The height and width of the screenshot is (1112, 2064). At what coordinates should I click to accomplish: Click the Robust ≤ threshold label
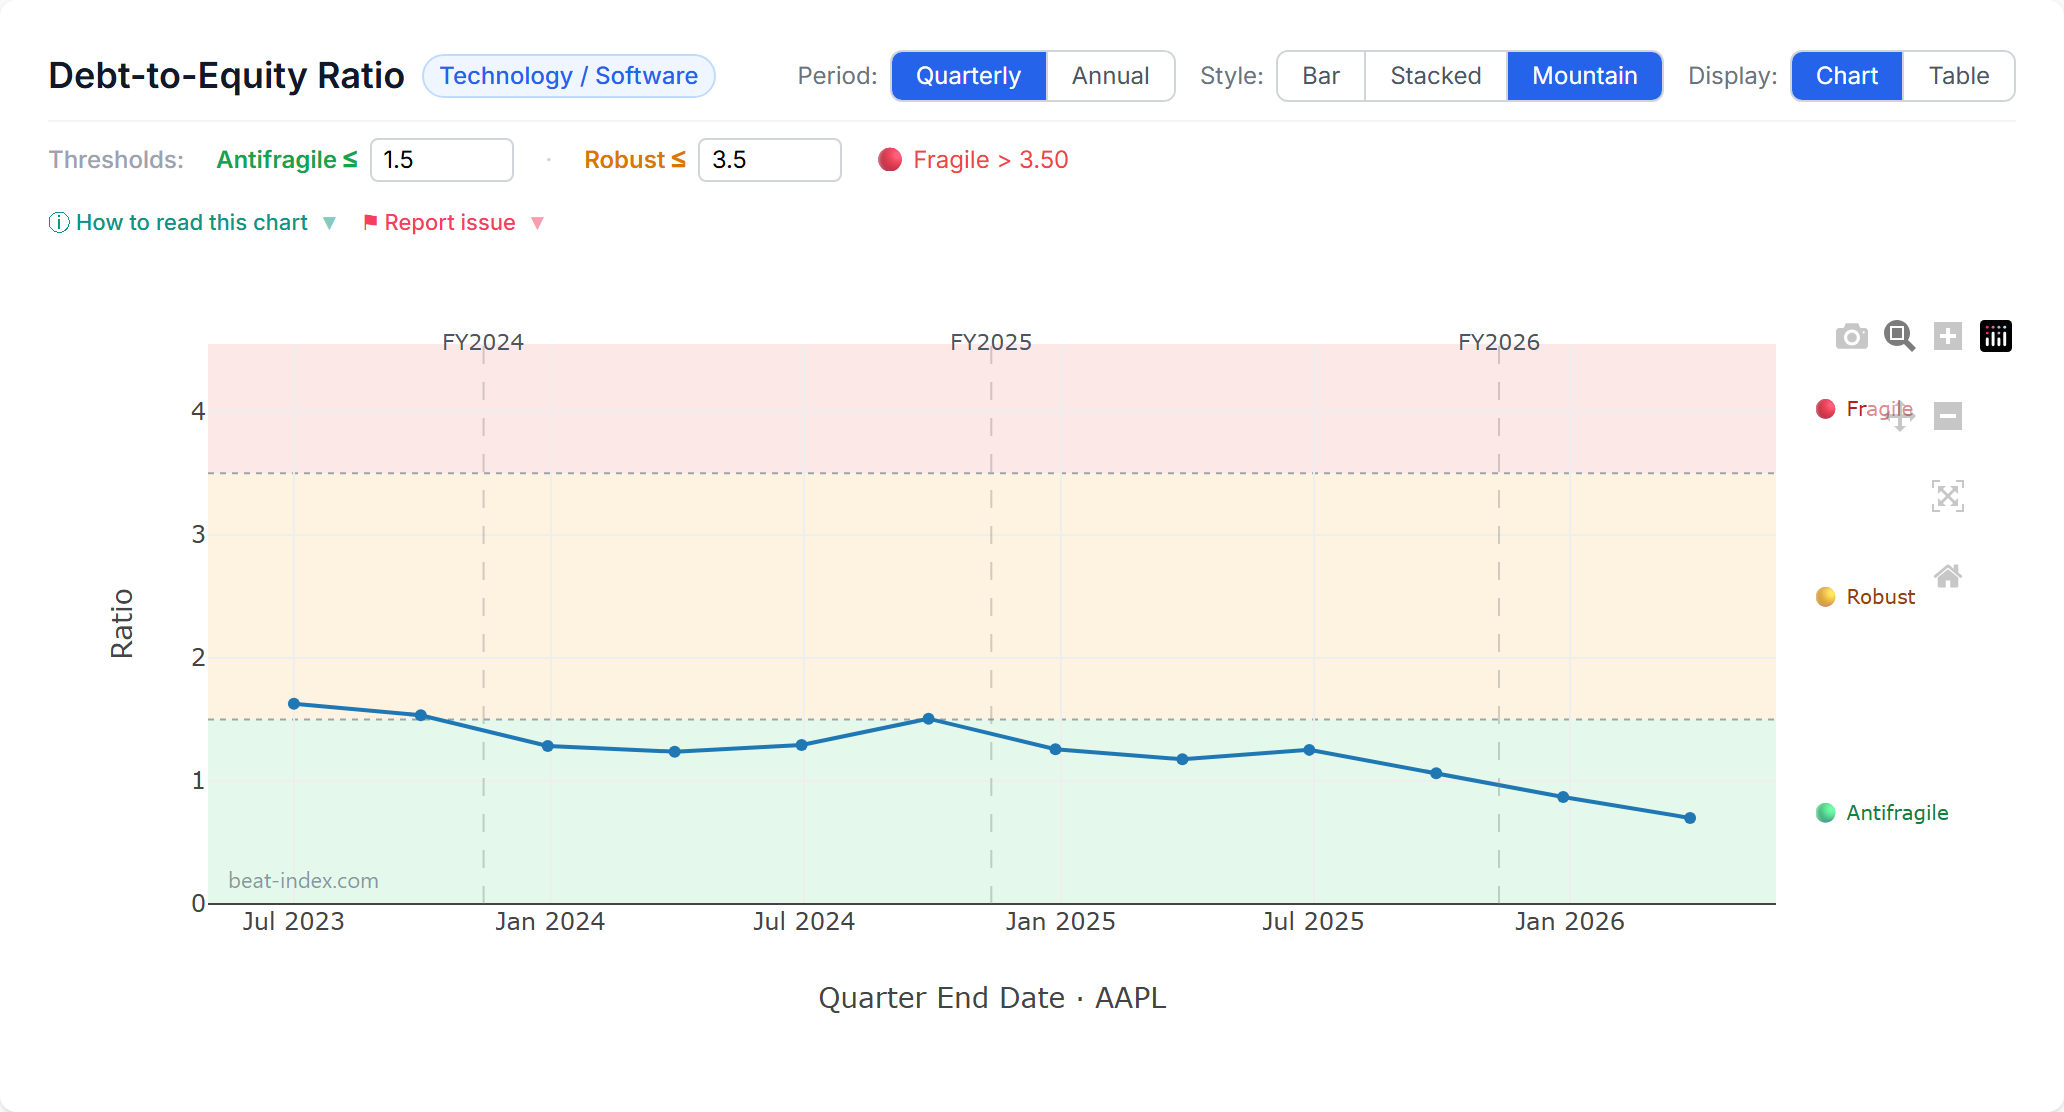635,160
